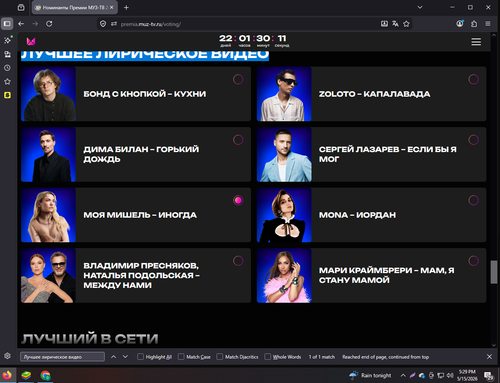The width and height of the screenshot is (500, 383).
Task: Switch to the Номинанты Премии МУЗ-ТВ tab
Action: tap(75, 7)
